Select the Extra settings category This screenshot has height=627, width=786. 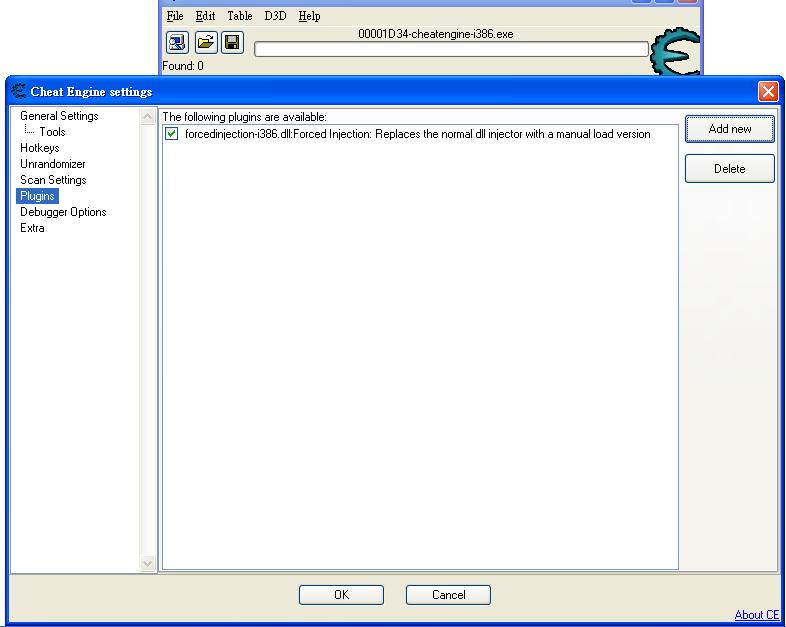[x=32, y=228]
